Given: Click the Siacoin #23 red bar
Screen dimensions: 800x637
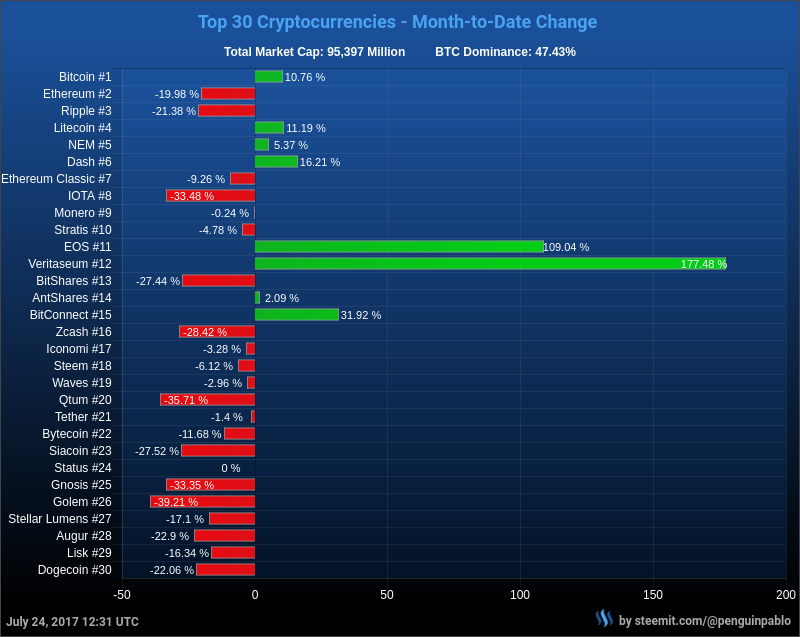Looking at the screenshot, I should [218, 451].
